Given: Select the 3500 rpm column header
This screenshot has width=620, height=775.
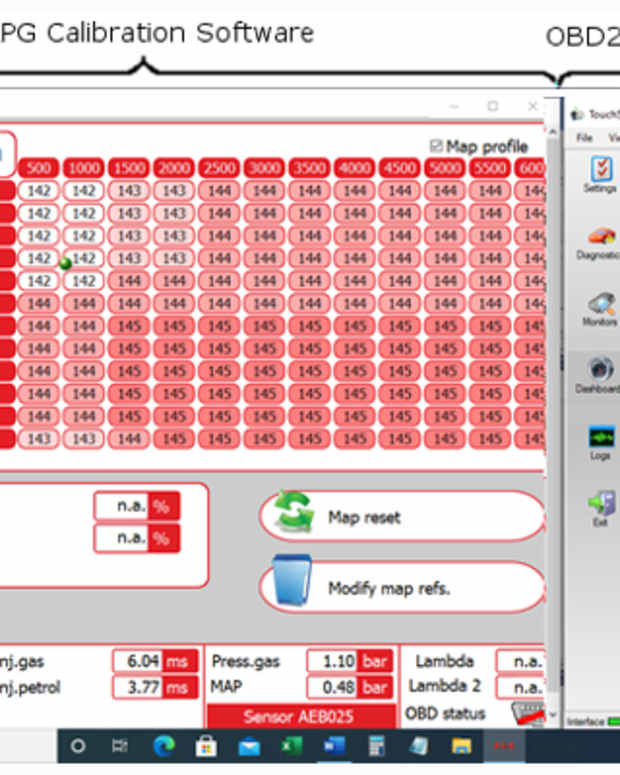Looking at the screenshot, I should tap(310, 168).
